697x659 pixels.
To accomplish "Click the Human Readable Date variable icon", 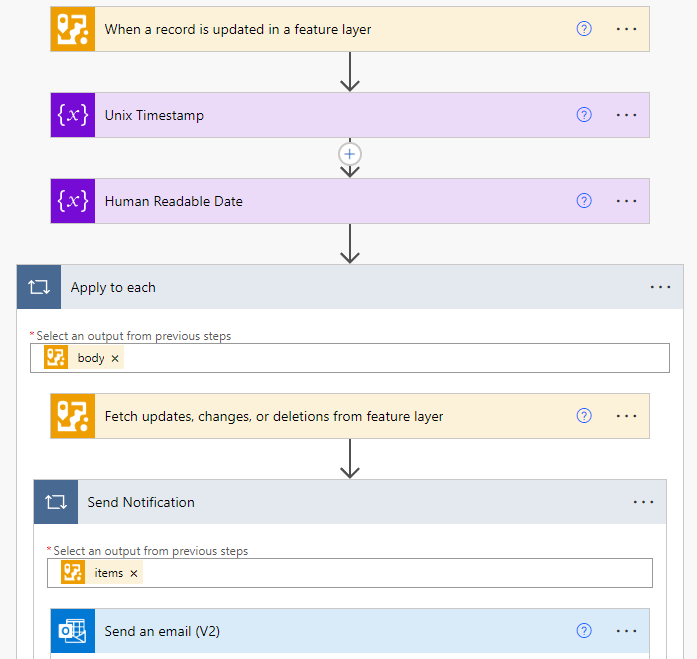I will (x=73, y=201).
